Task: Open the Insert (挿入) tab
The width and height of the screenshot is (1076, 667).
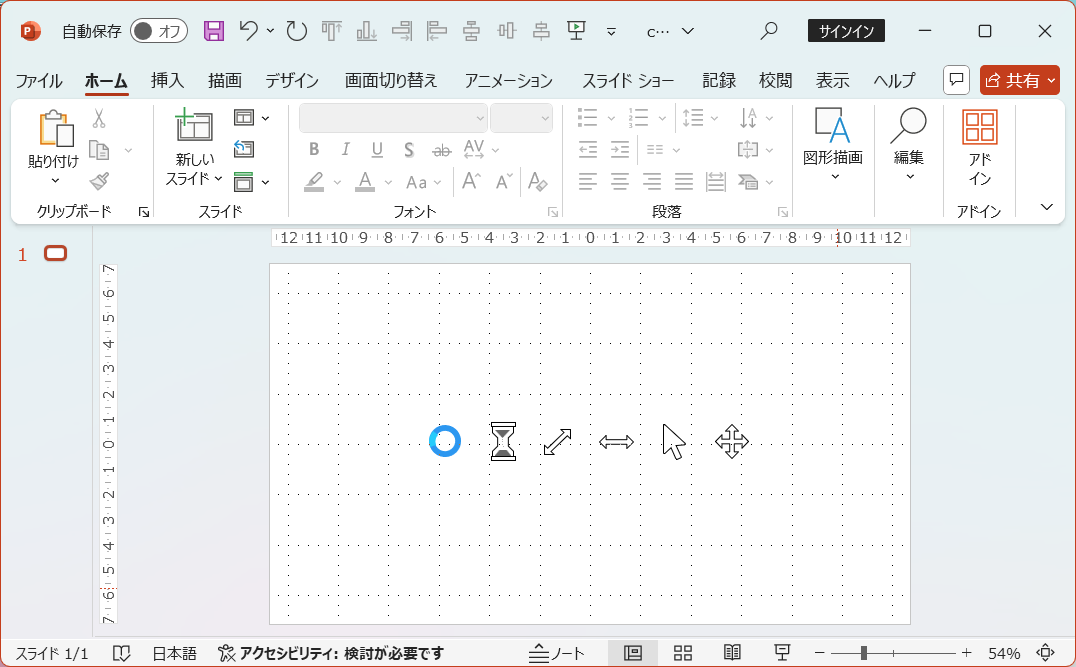Action: tap(167, 81)
